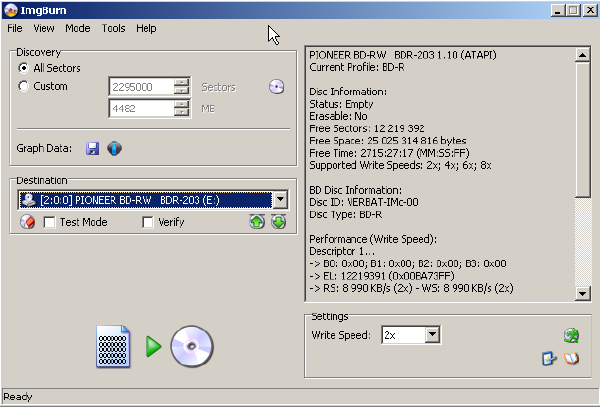Enable the Test Mode checkbox

[x=49, y=222]
